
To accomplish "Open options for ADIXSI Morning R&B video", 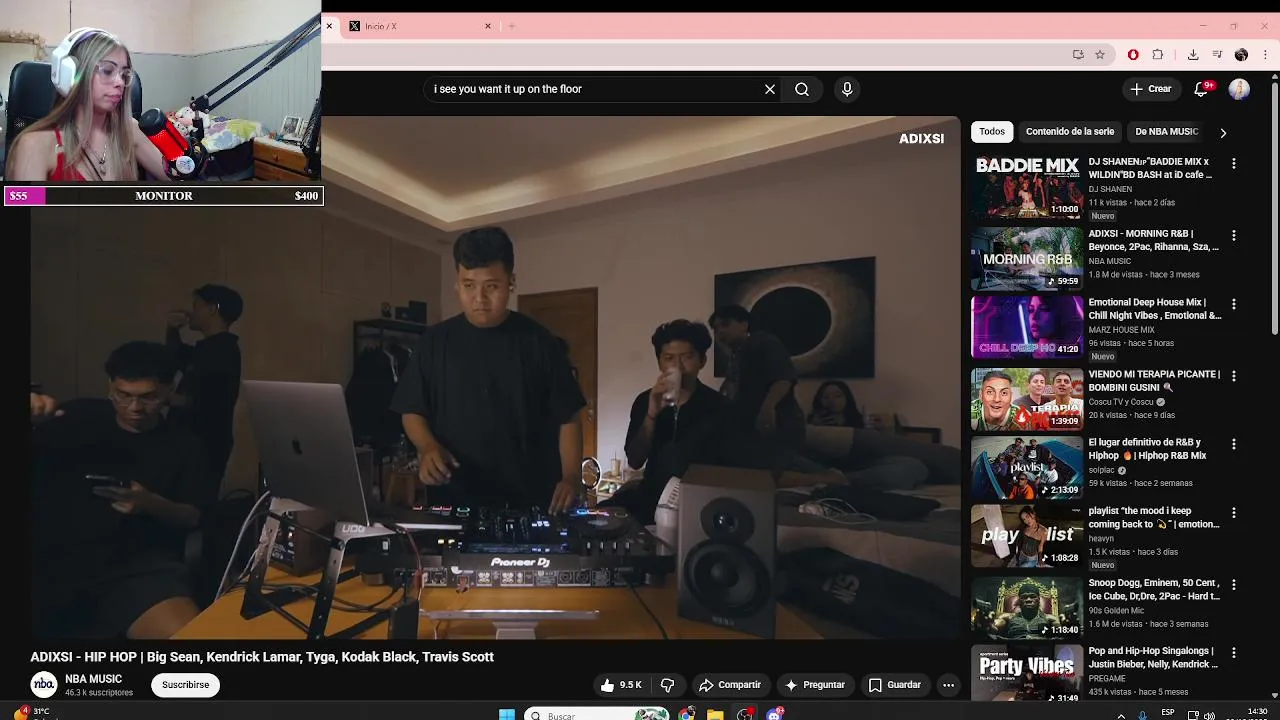I will [x=1233, y=235].
